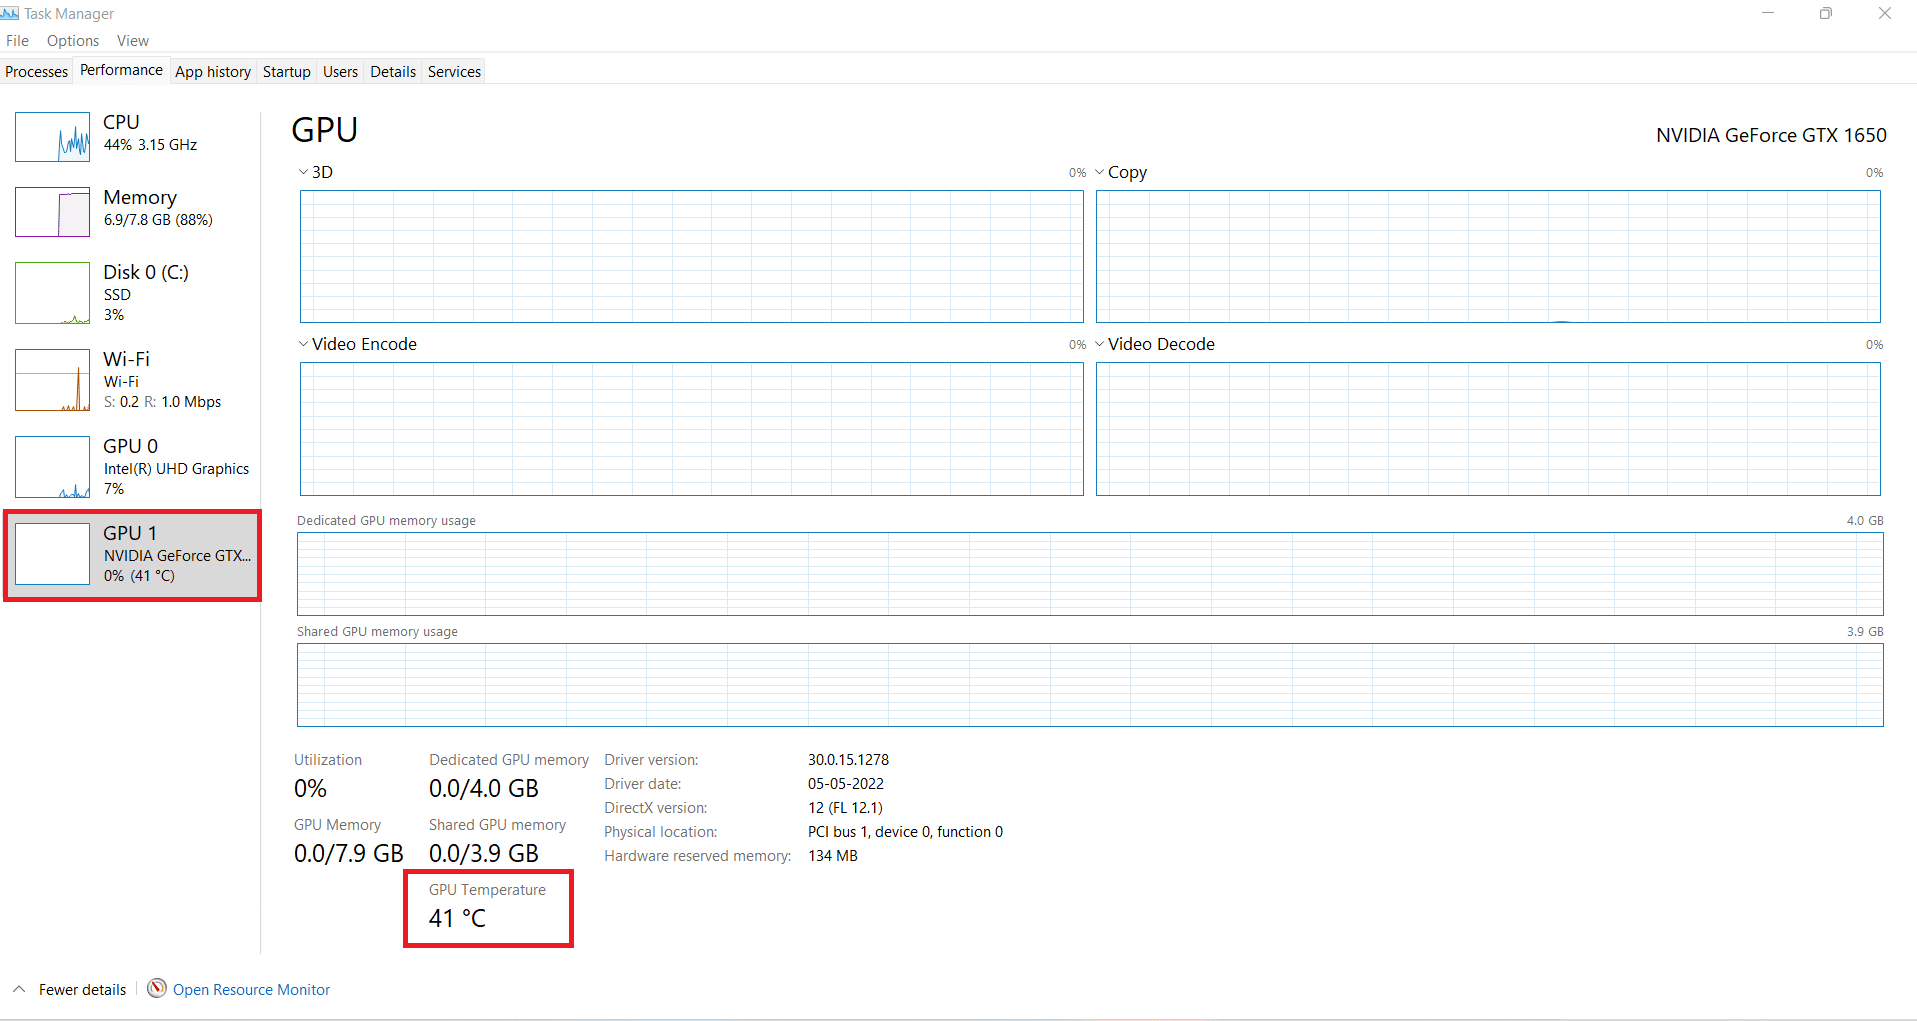
Task: Restore down the Task Manager window
Action: [1826, 13]
